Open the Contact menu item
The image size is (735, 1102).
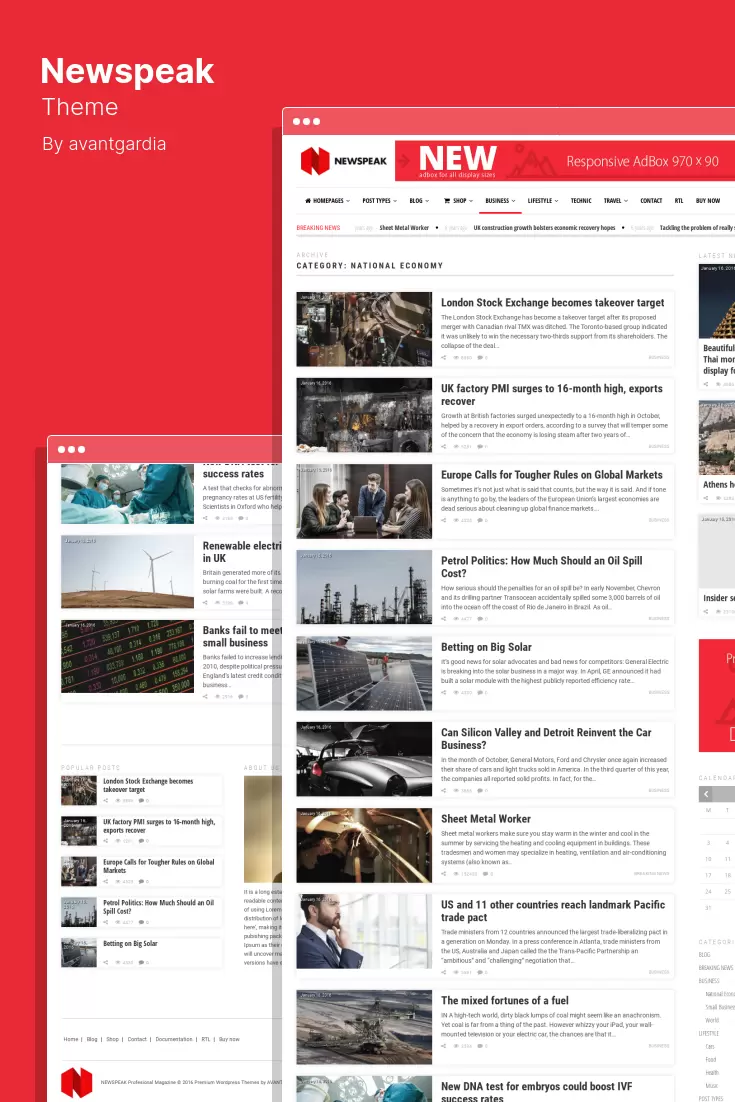tap(651, 201)
